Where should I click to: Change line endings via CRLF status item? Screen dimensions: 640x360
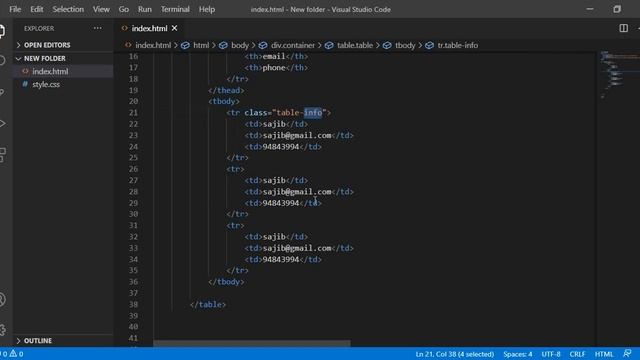point(577,354)
